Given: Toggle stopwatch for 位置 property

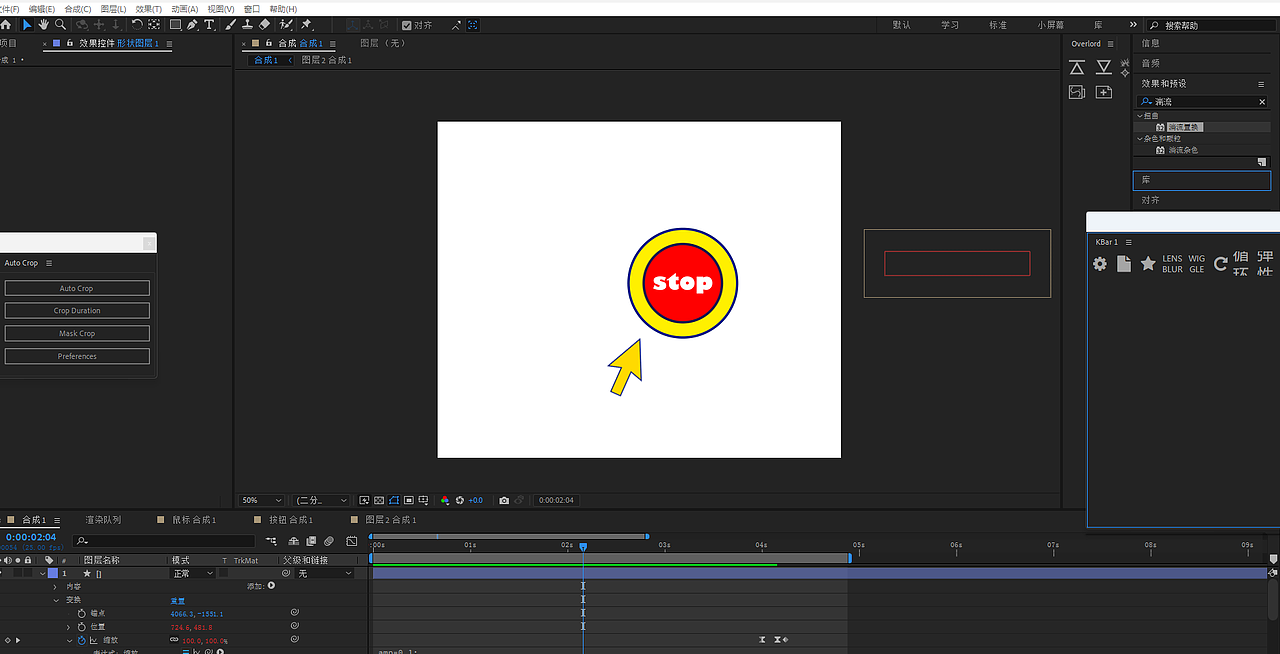Looking at the screenshot, I should point(82,627).
